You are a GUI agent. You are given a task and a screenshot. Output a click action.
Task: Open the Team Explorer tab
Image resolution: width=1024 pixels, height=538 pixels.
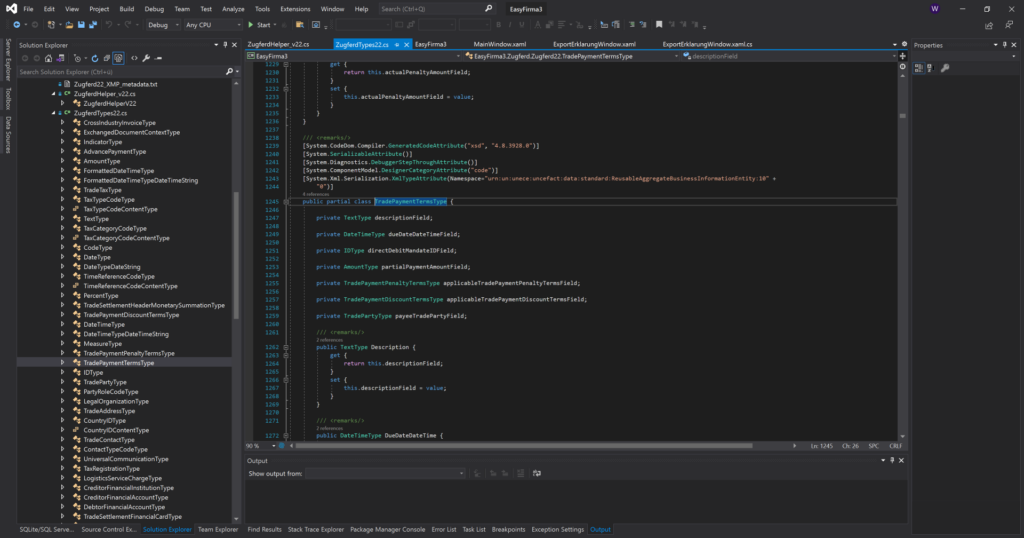217,530
